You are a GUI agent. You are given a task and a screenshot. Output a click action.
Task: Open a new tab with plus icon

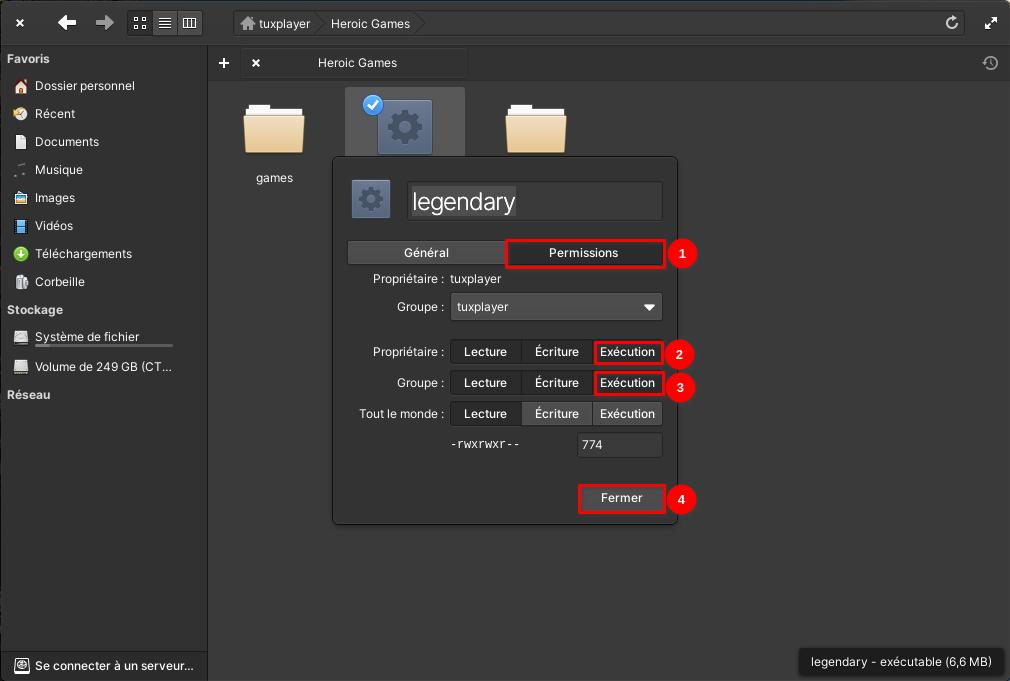click(224, 63)
